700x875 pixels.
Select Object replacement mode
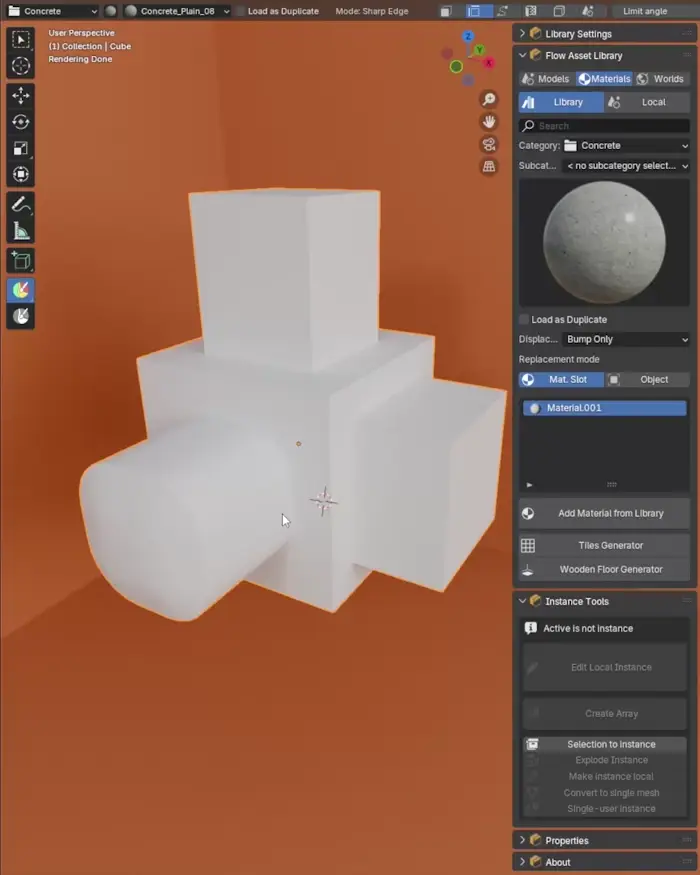pos(648,379)
